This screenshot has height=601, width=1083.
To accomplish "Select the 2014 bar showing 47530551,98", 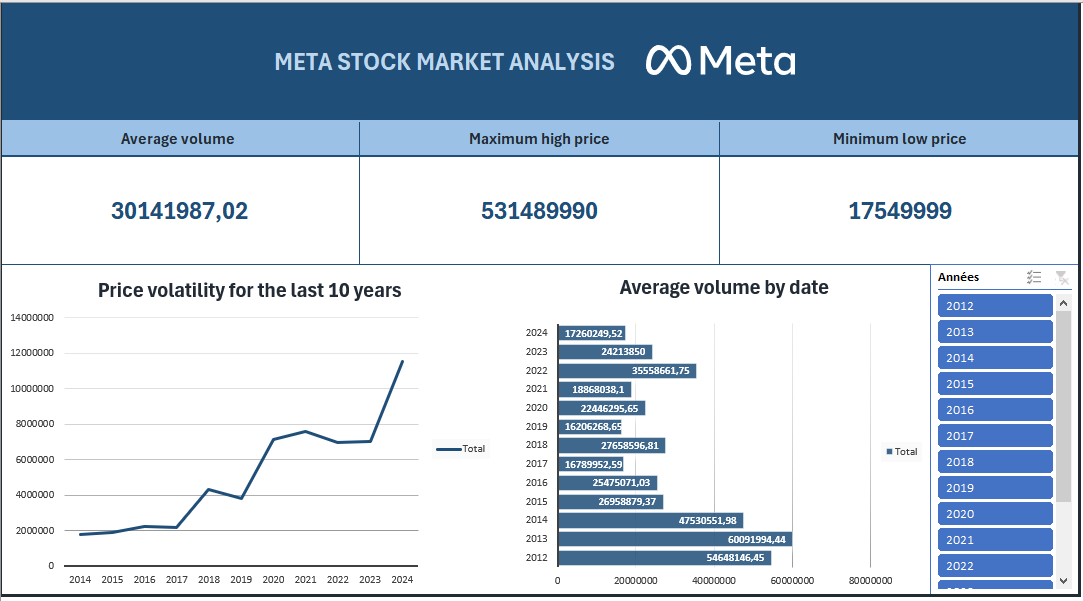I will tap(650, 520).
